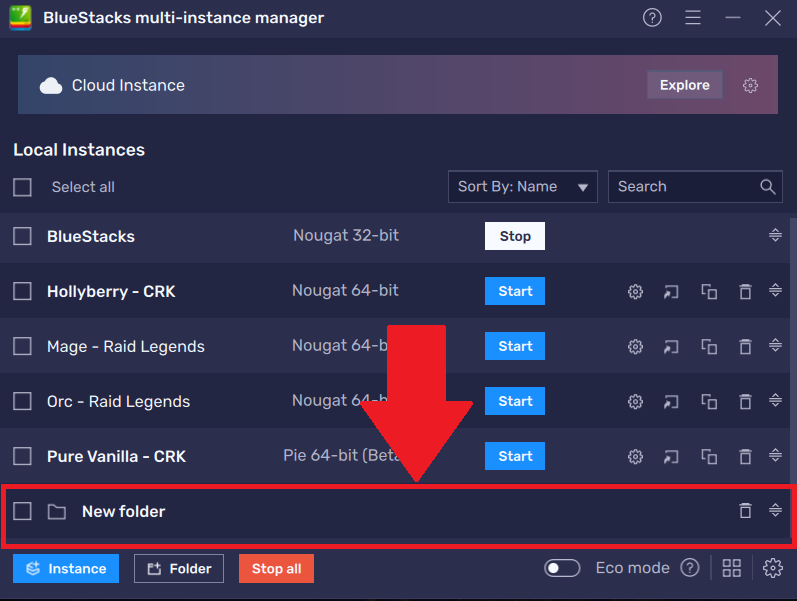The height and width of the screenshot is (601, 797).
Task: Delete the Mage - Raid Legends instance
Action: tap(745, 346)
